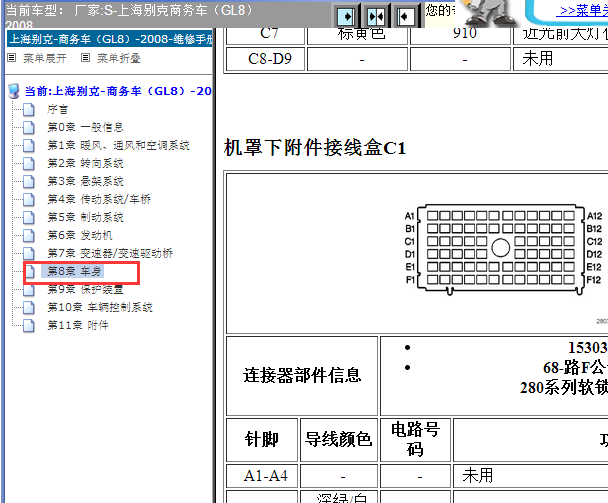Viewport: 608px width, 503px height.
Task: Click the page icon beside 第8章 车身
Action: point(29,271)
